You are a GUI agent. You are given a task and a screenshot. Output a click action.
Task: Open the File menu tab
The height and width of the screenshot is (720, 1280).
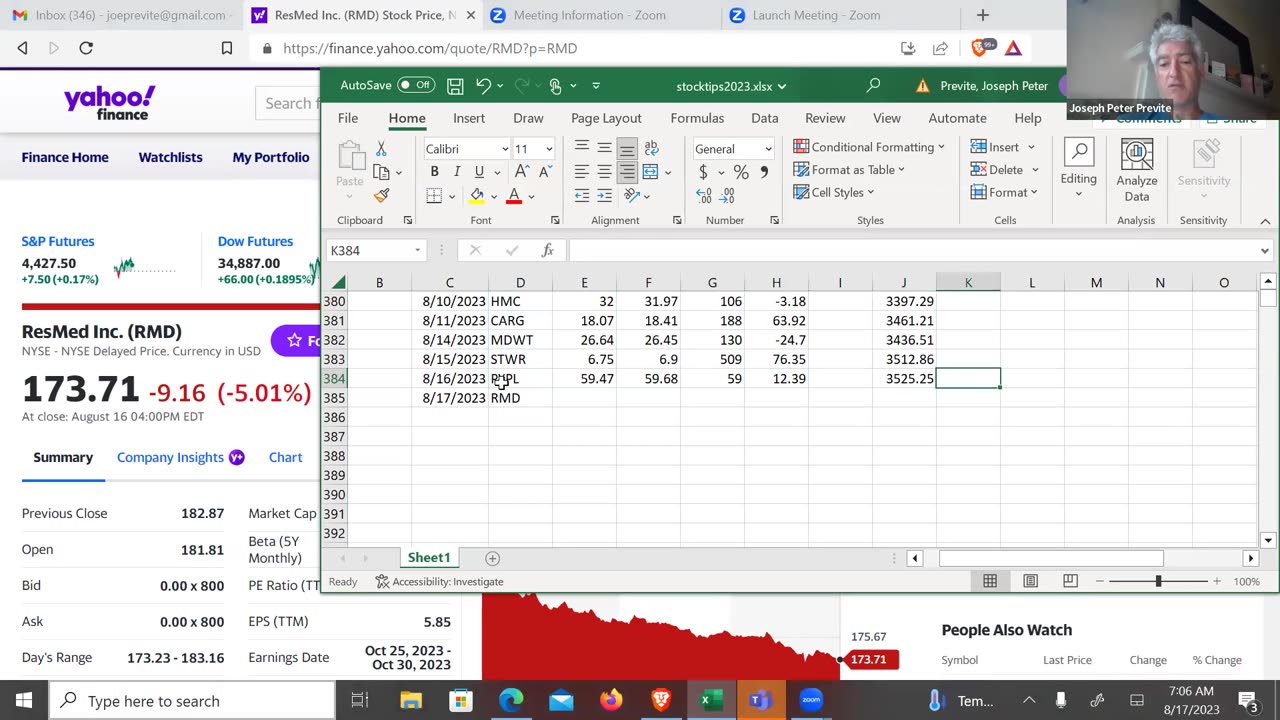point(348,118)
